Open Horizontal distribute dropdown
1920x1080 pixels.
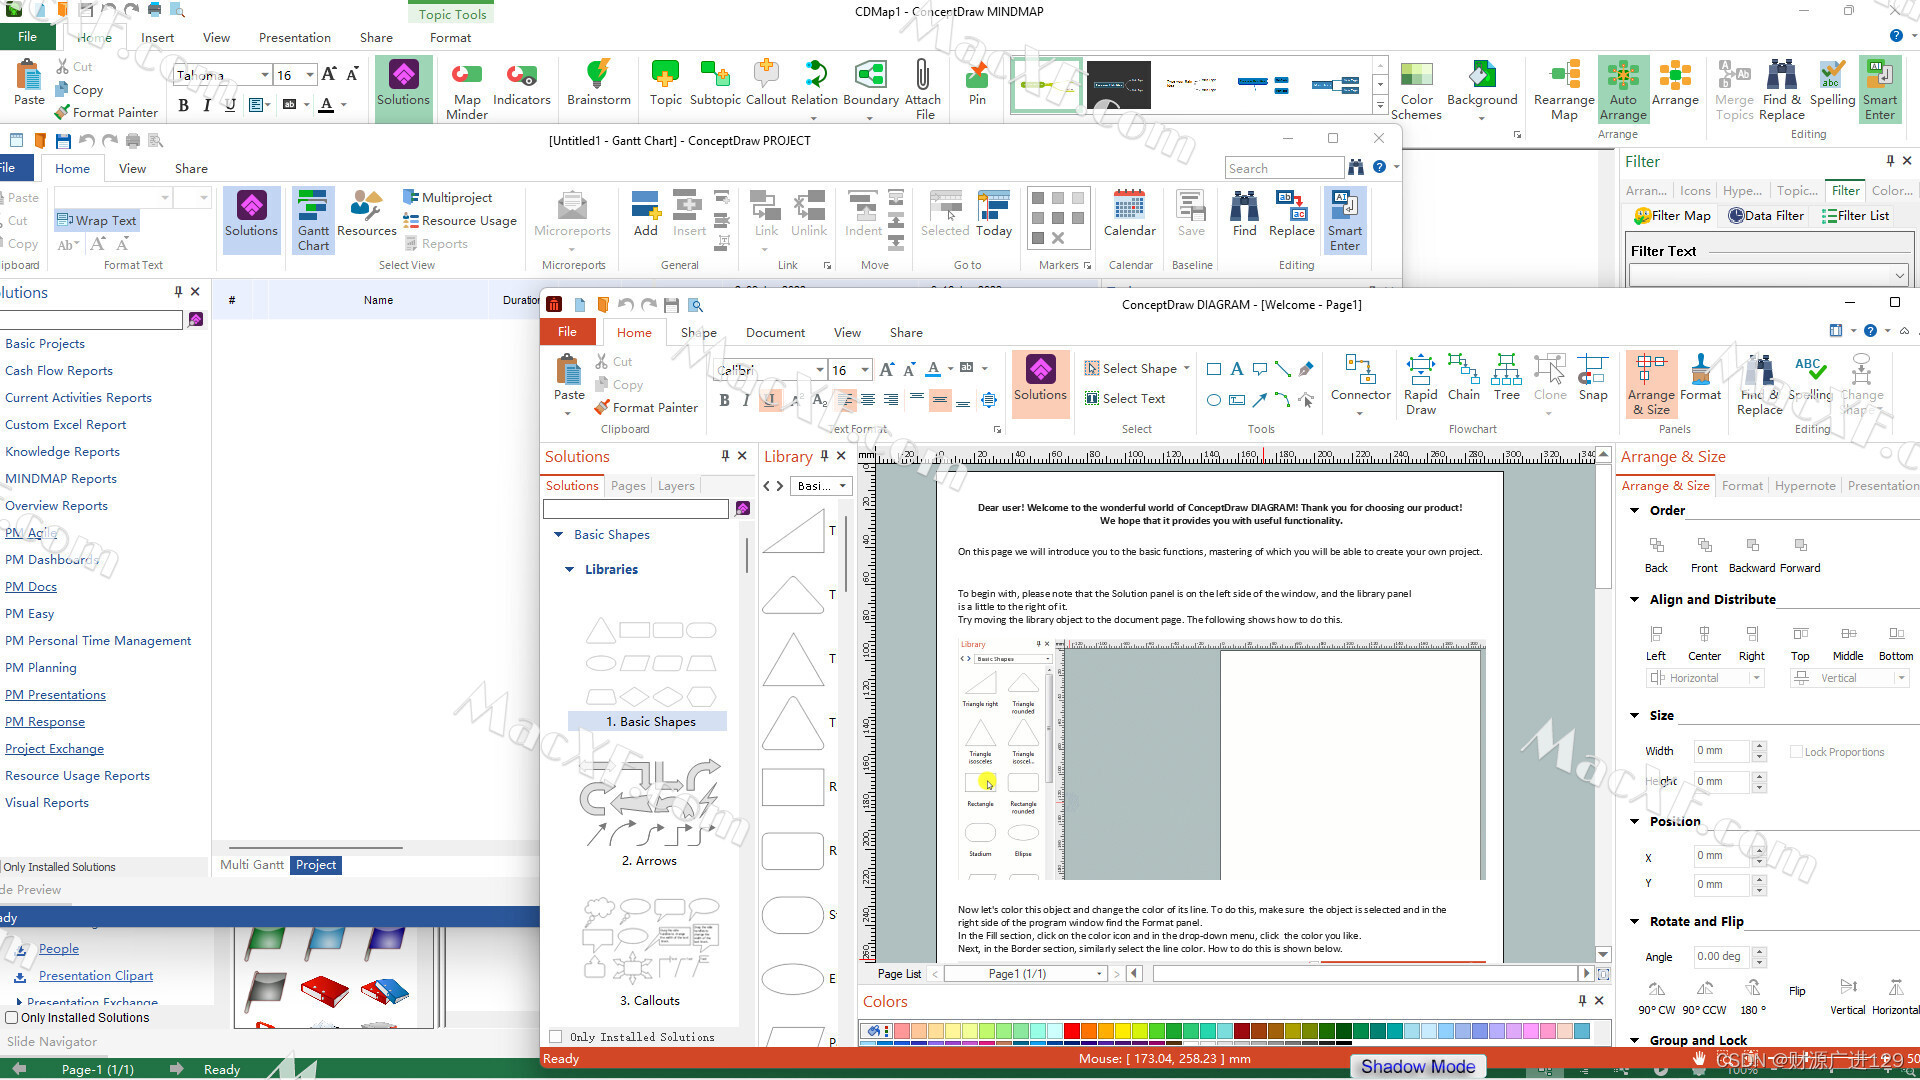(x=1755, y=678)
